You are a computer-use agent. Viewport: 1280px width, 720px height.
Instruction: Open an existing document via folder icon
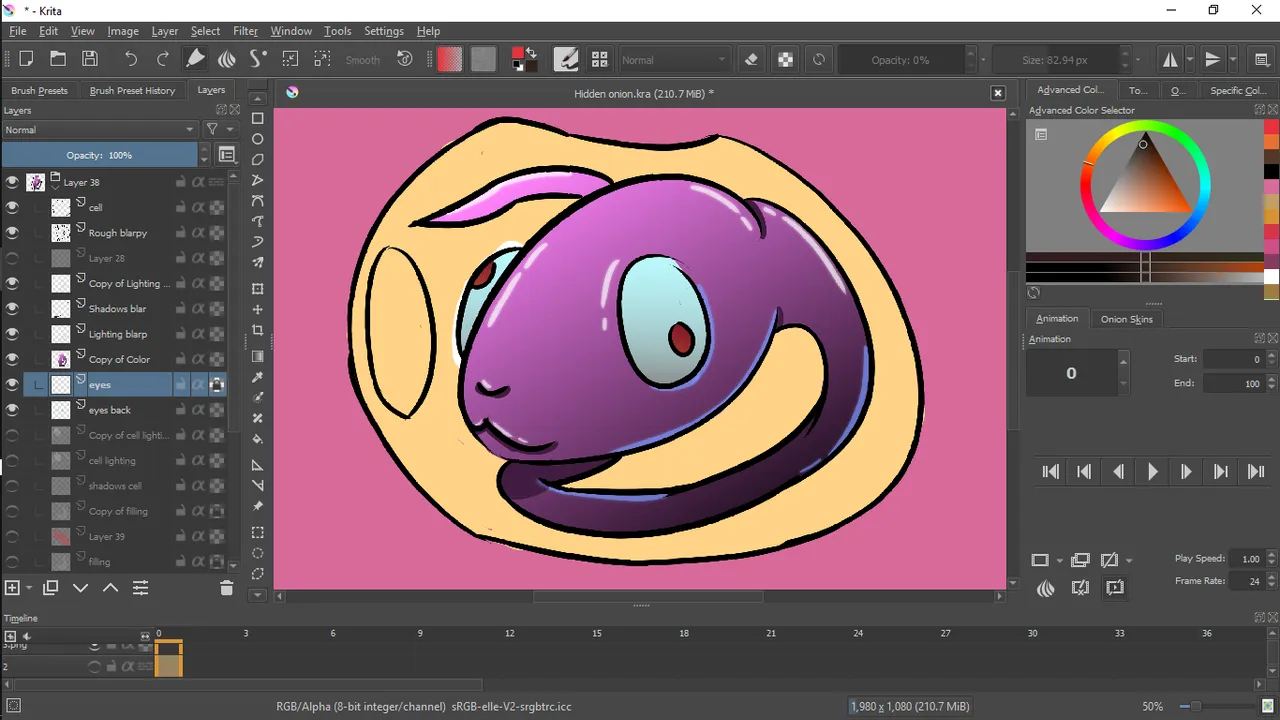[58, 59]
